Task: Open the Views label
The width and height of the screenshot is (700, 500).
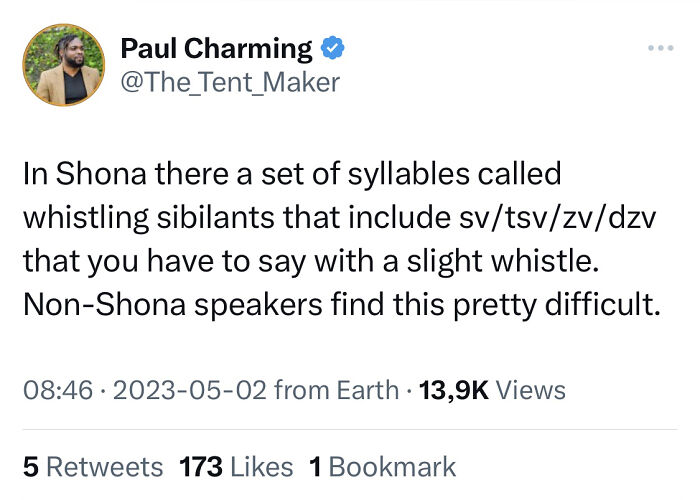Action: pos(531,390)
